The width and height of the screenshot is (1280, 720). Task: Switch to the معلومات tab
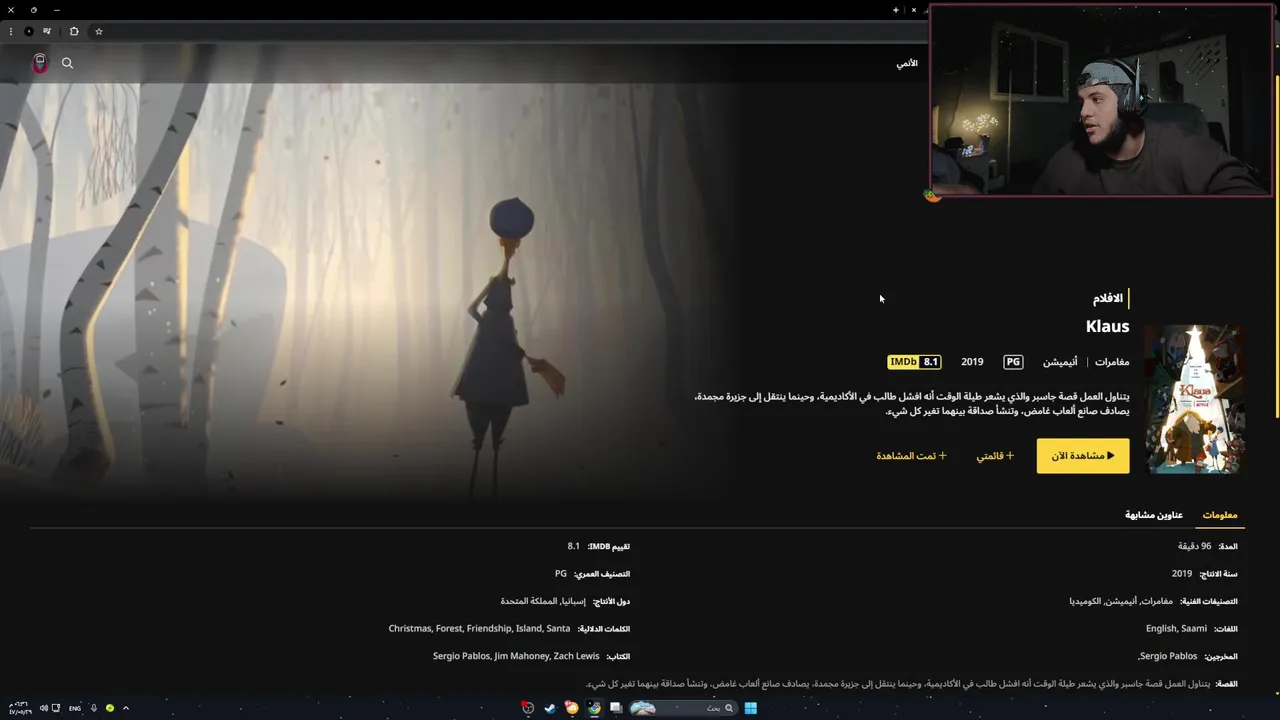[x=1220, y=515]
